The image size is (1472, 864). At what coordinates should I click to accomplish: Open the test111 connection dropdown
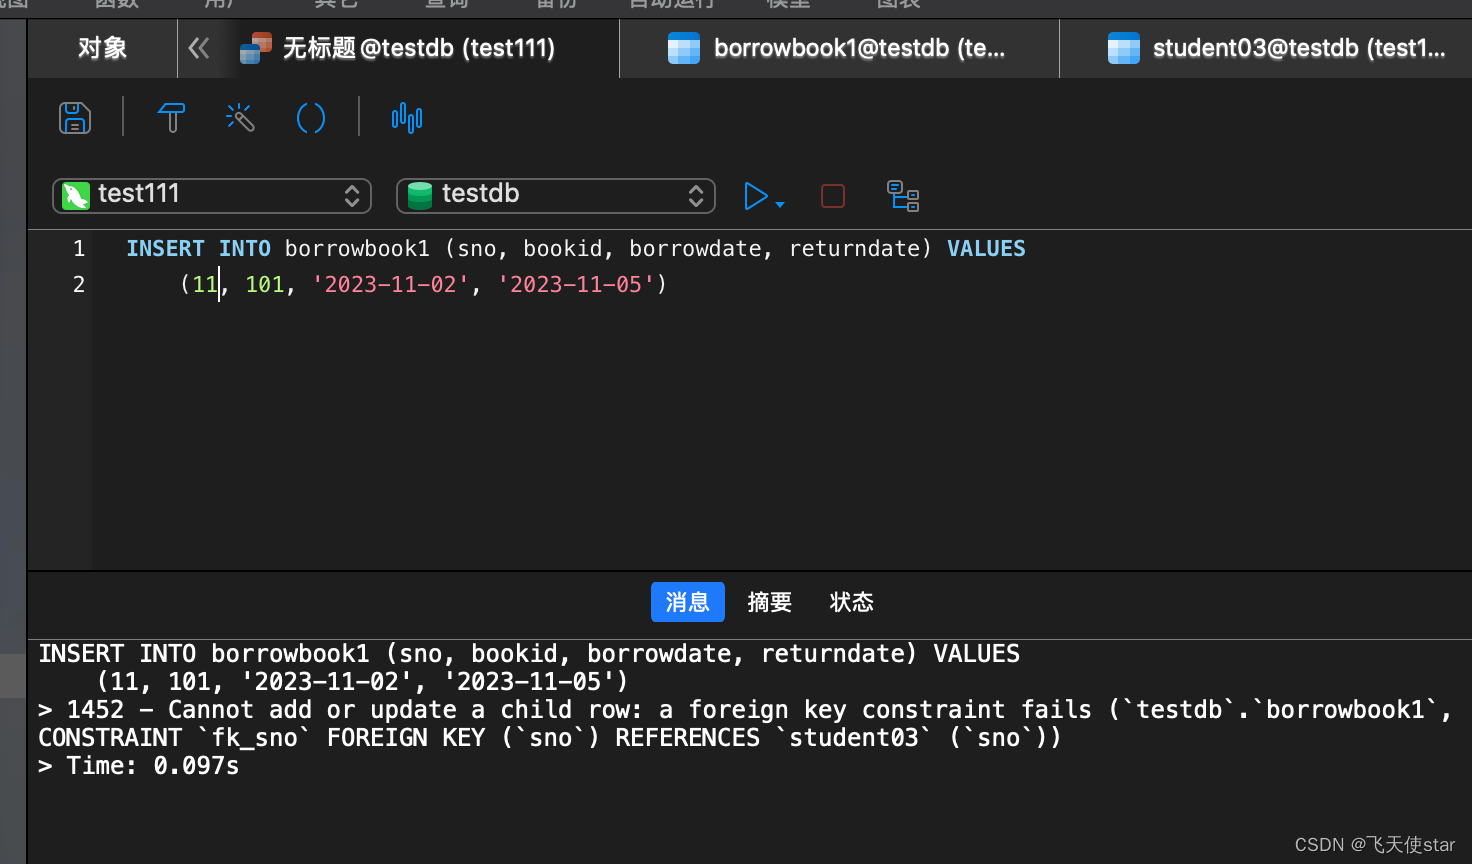point(212,195)
